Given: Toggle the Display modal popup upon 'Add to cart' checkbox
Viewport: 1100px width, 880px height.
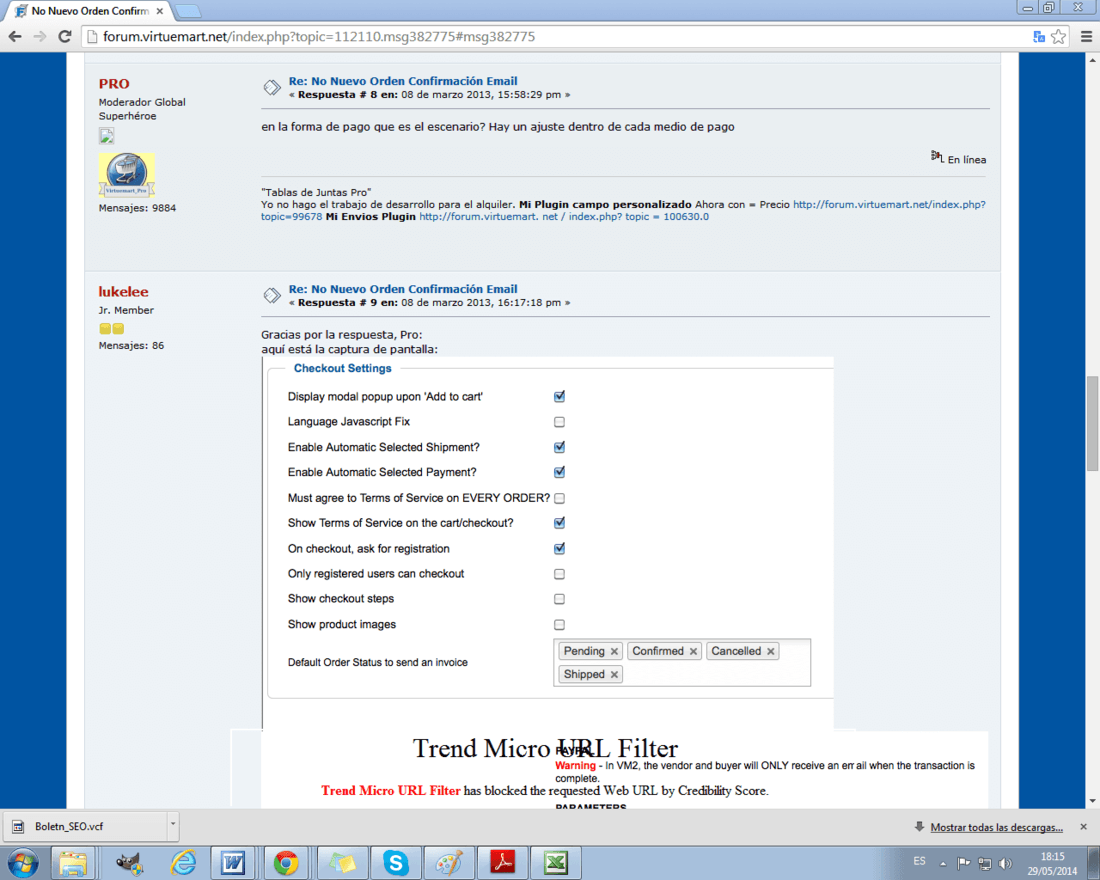Looking at the screenshot, I should pos(559,396).
